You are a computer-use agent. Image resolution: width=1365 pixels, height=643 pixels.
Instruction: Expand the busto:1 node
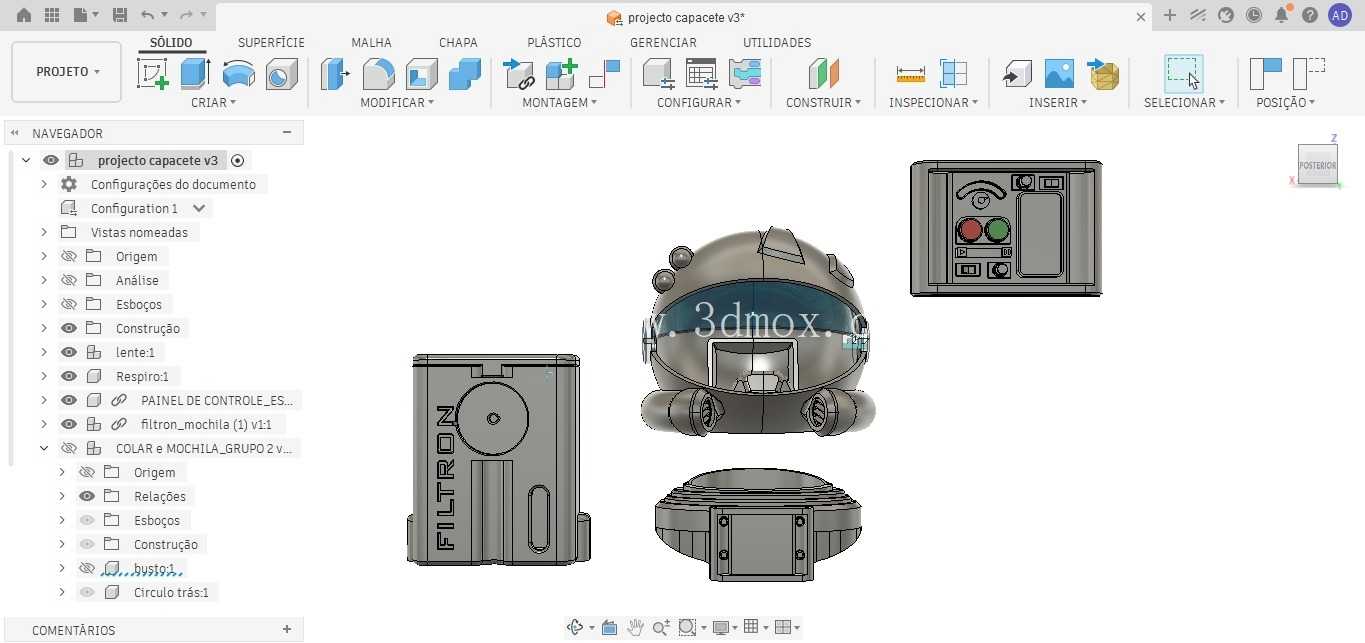pyautogui.click(x=62, y=568)
